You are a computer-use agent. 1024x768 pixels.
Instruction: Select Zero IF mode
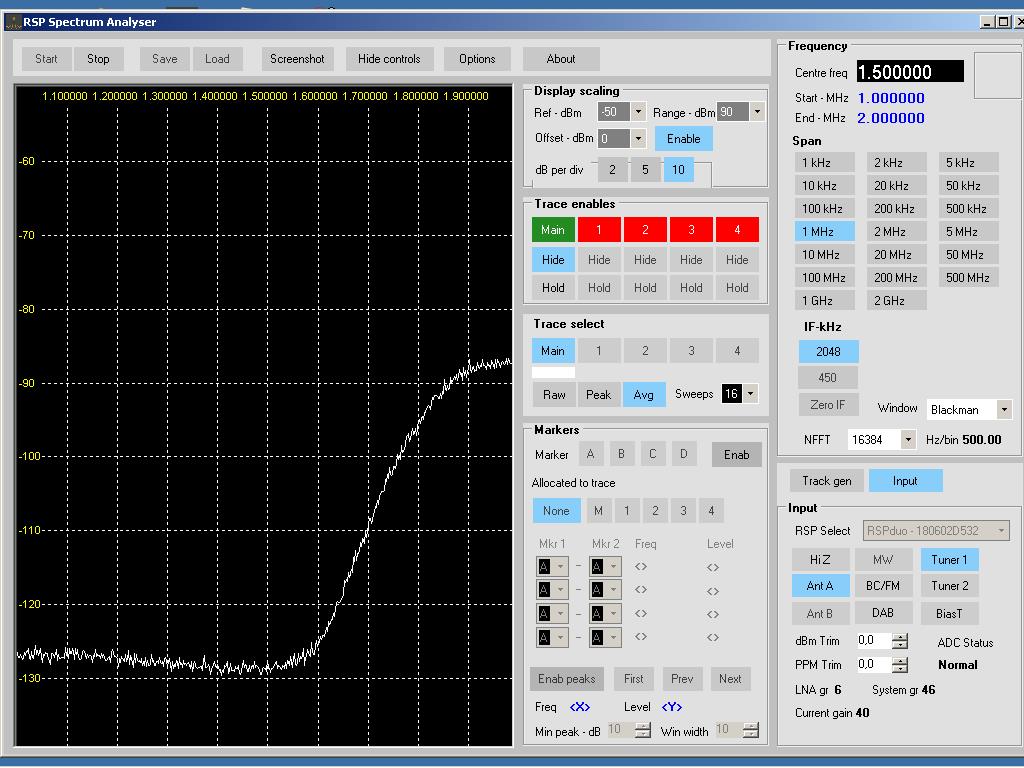point(829,404)
